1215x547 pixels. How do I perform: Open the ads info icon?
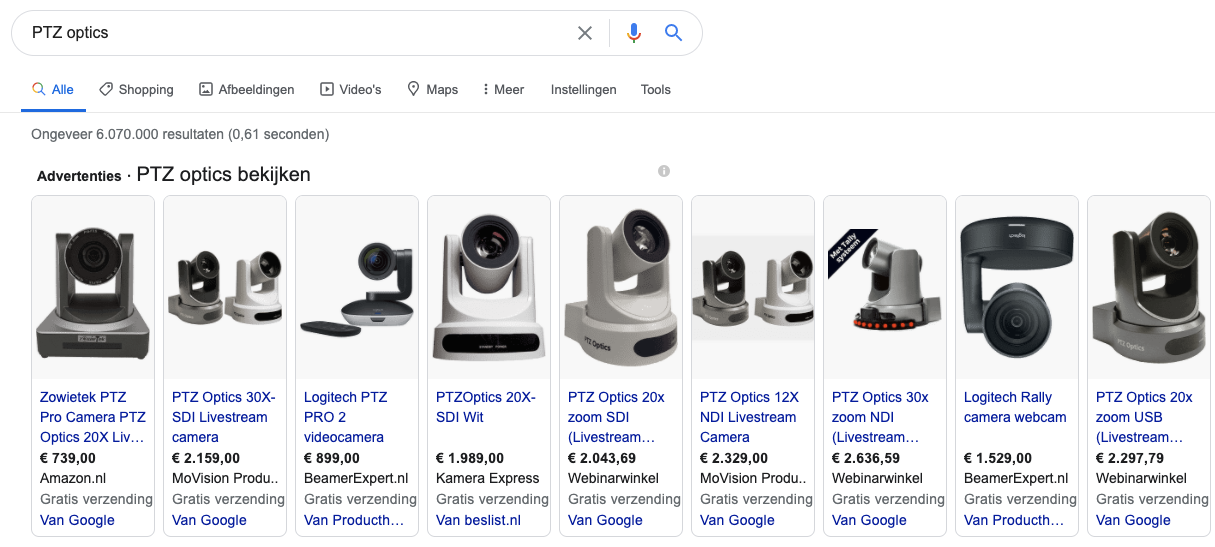pos(664,171)
